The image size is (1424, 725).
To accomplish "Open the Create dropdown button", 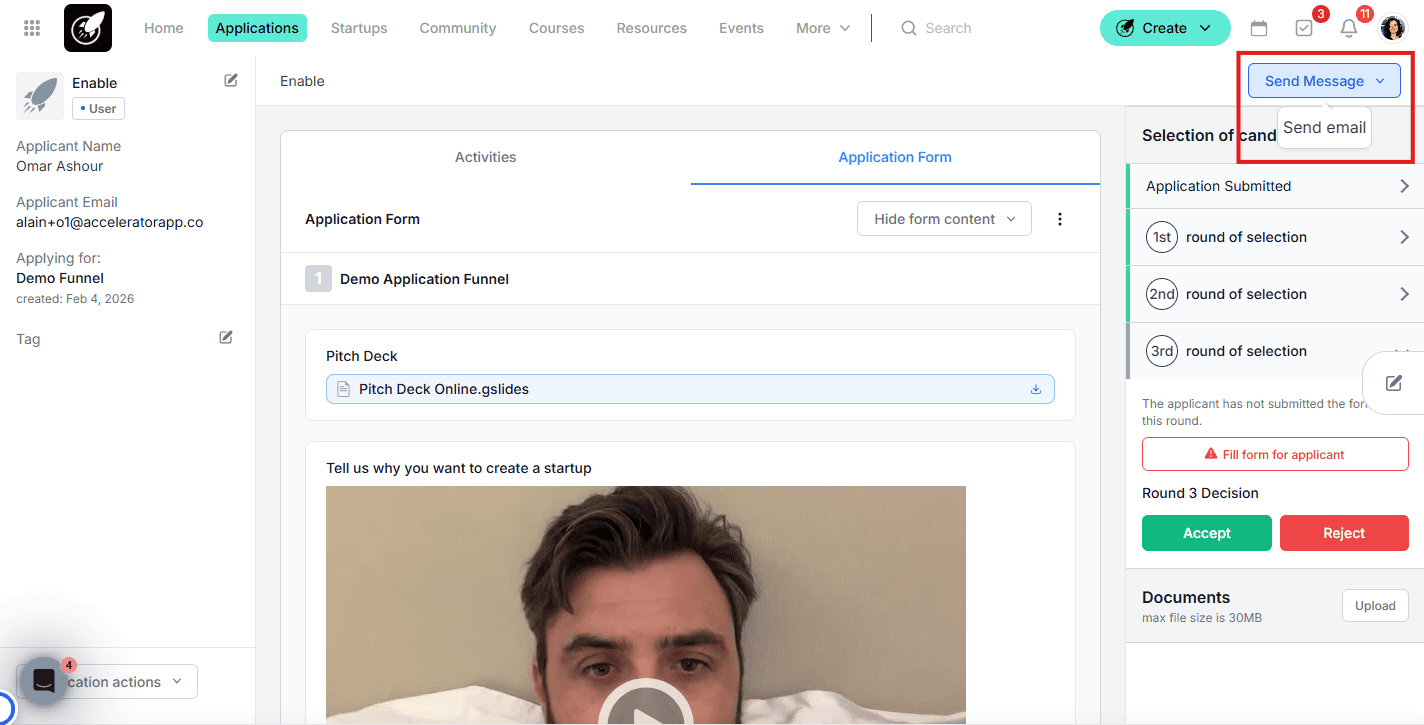I will (1164, 28).
